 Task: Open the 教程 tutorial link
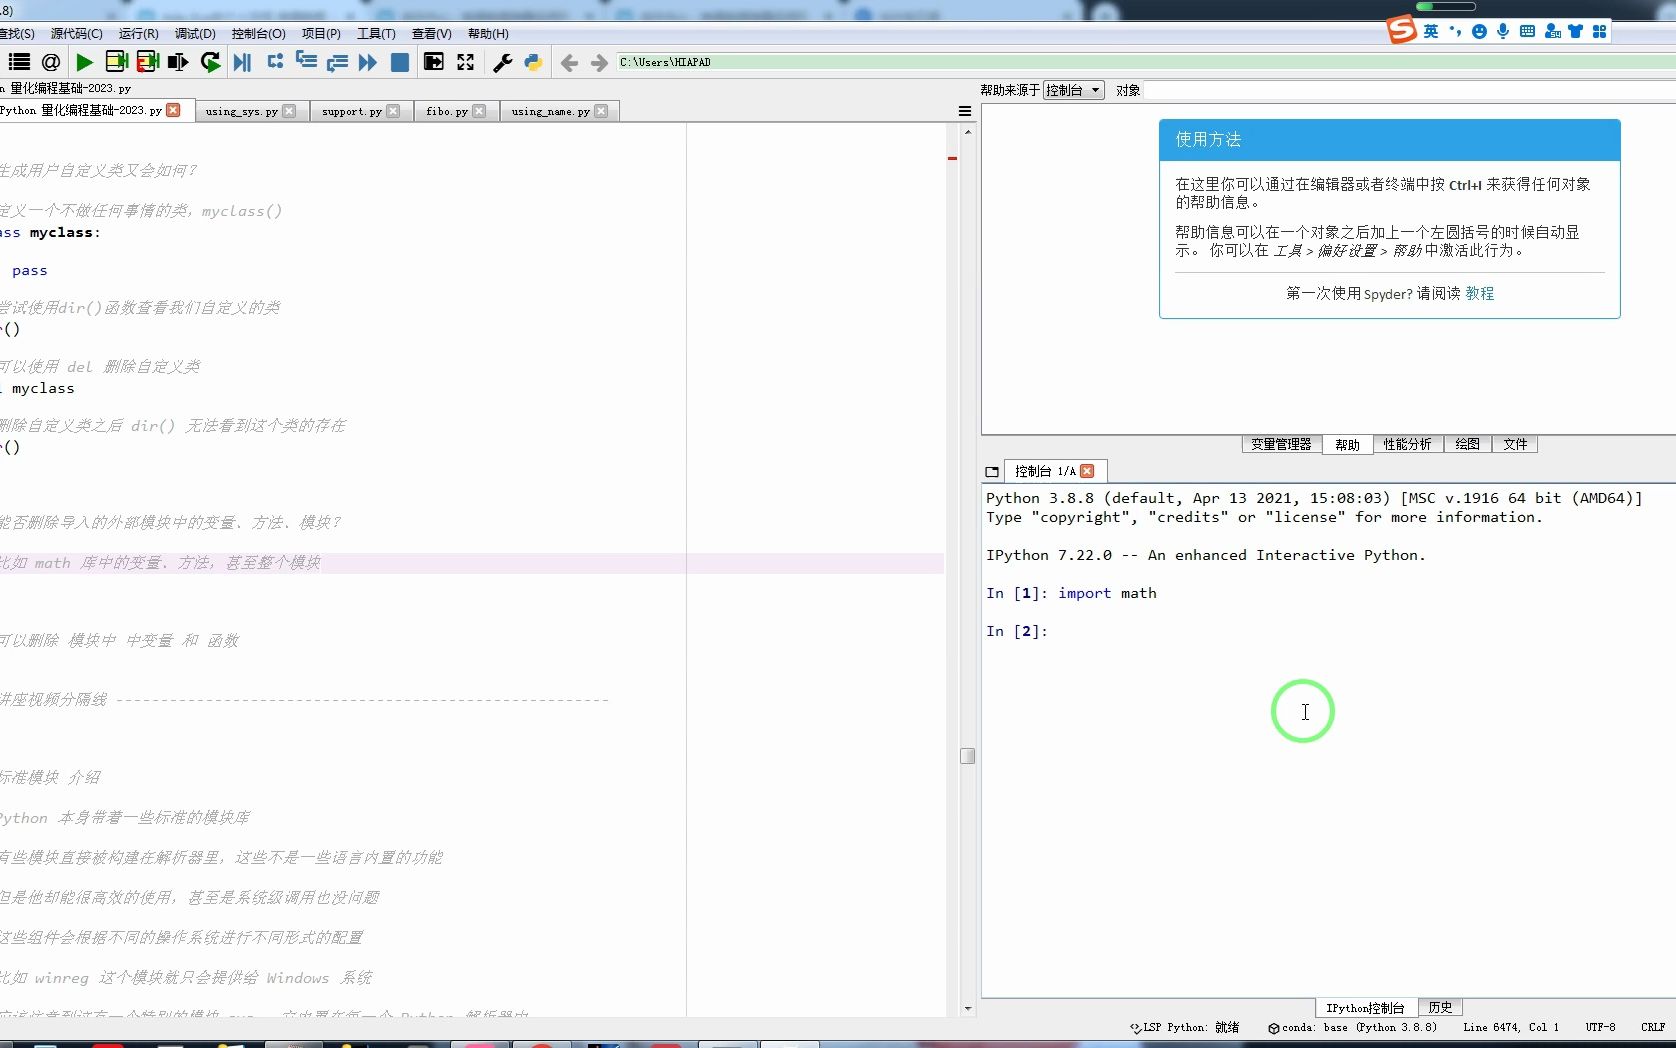coord(1480,293)
